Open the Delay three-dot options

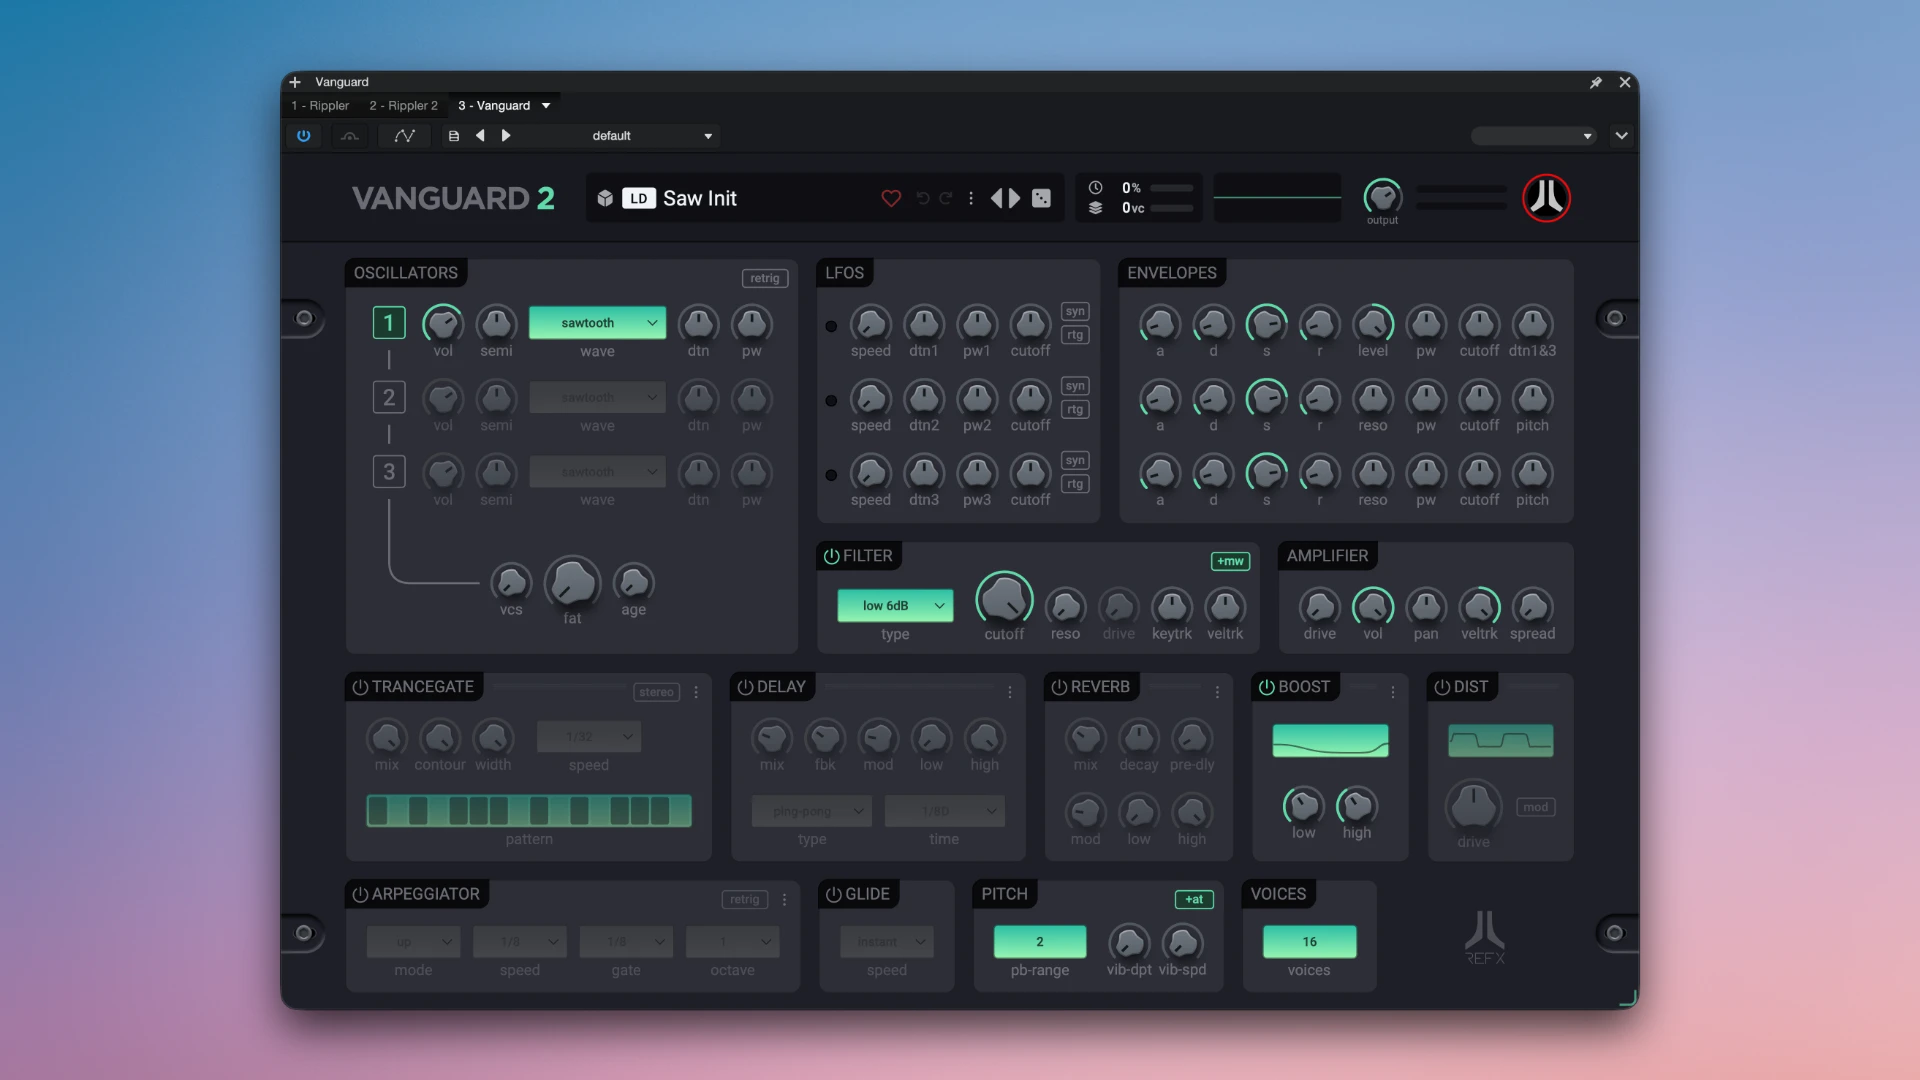[x=1010, y=692]
